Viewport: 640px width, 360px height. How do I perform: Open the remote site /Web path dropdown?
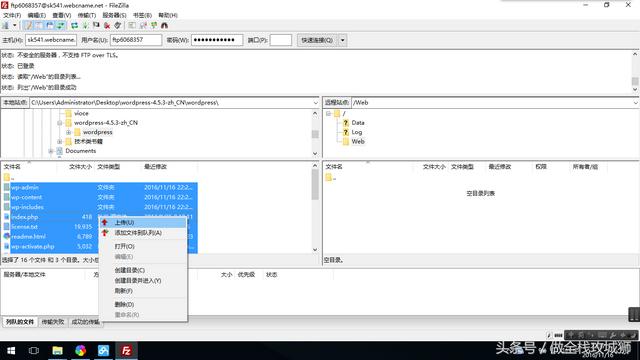[x=636, y=102]
